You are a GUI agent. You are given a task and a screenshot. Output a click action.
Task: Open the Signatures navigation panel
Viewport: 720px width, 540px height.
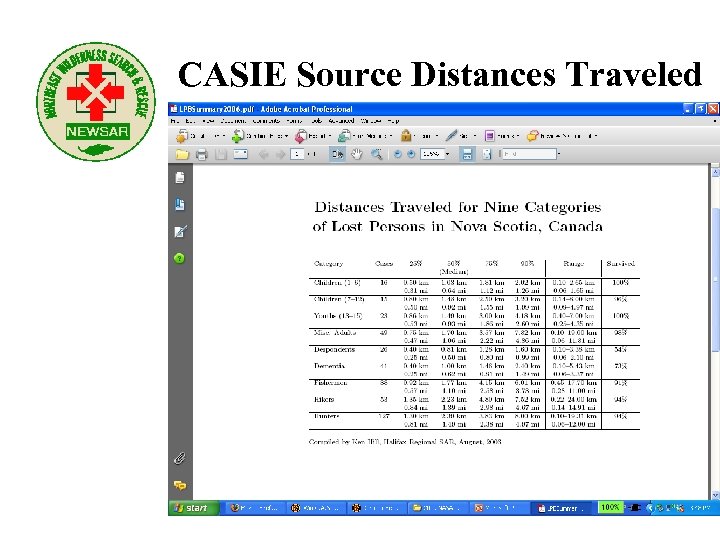coord(180,231)
